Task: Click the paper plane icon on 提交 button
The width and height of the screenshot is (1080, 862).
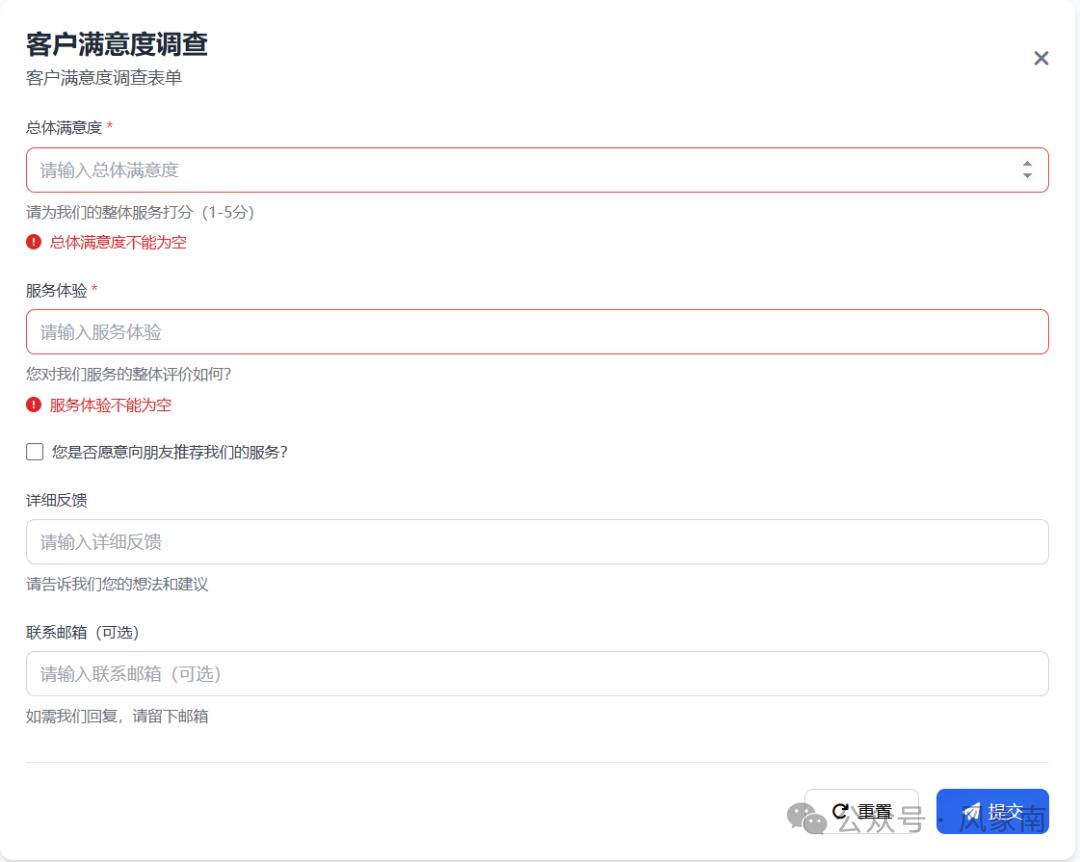Action: (971, 811)
